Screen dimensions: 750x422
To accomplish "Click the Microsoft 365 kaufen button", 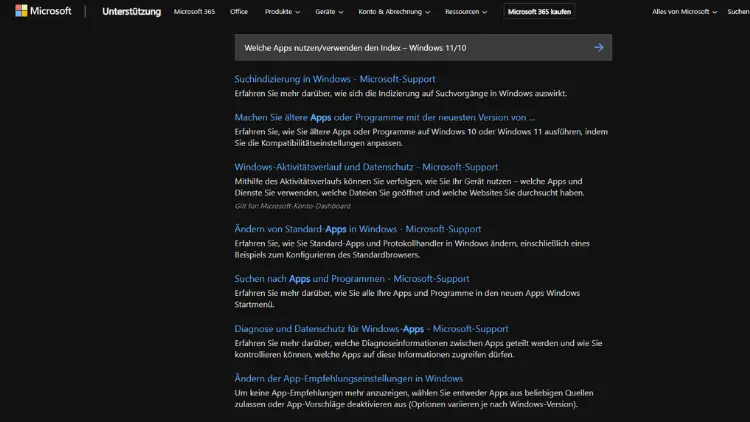I will pos(539,11).
